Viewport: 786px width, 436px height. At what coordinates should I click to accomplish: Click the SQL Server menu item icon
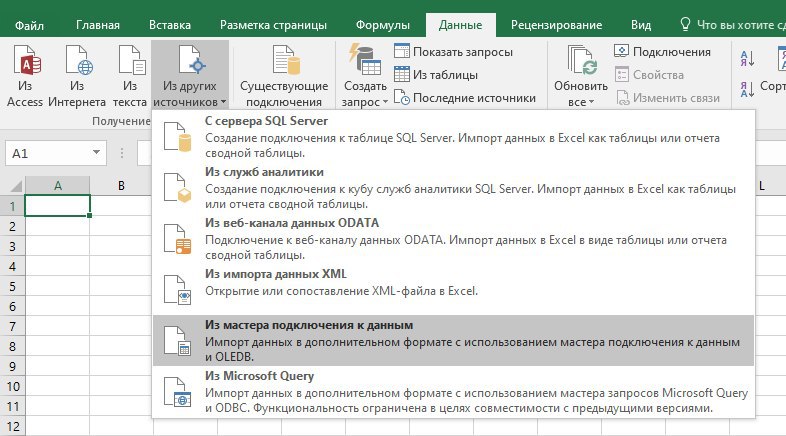click(177, 136)
